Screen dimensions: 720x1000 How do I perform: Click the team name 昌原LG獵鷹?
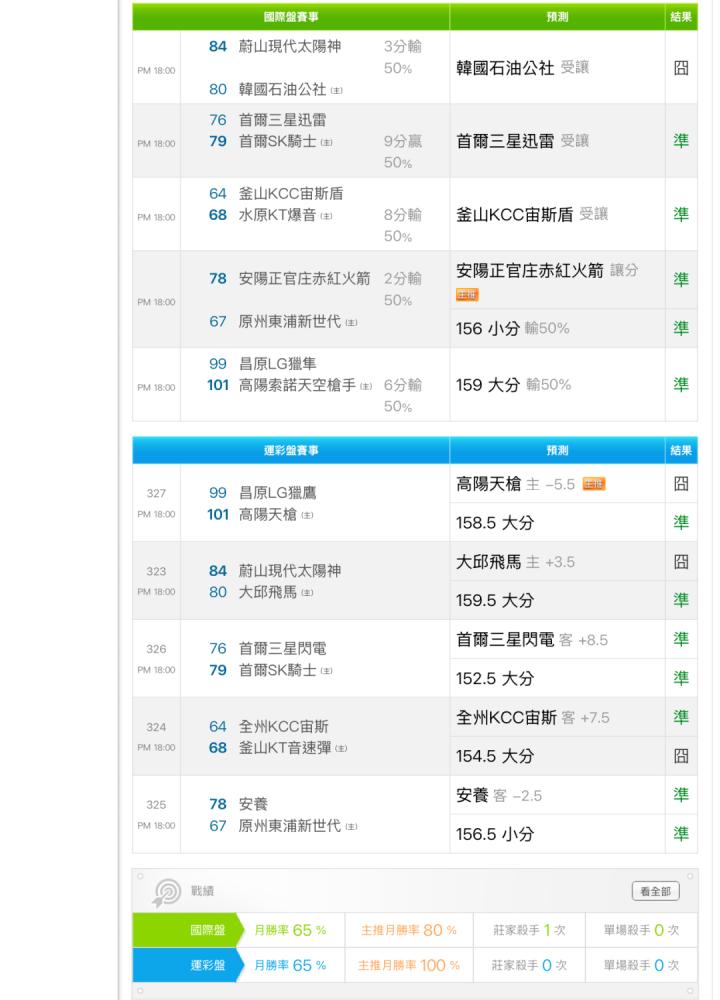[277, 492]
